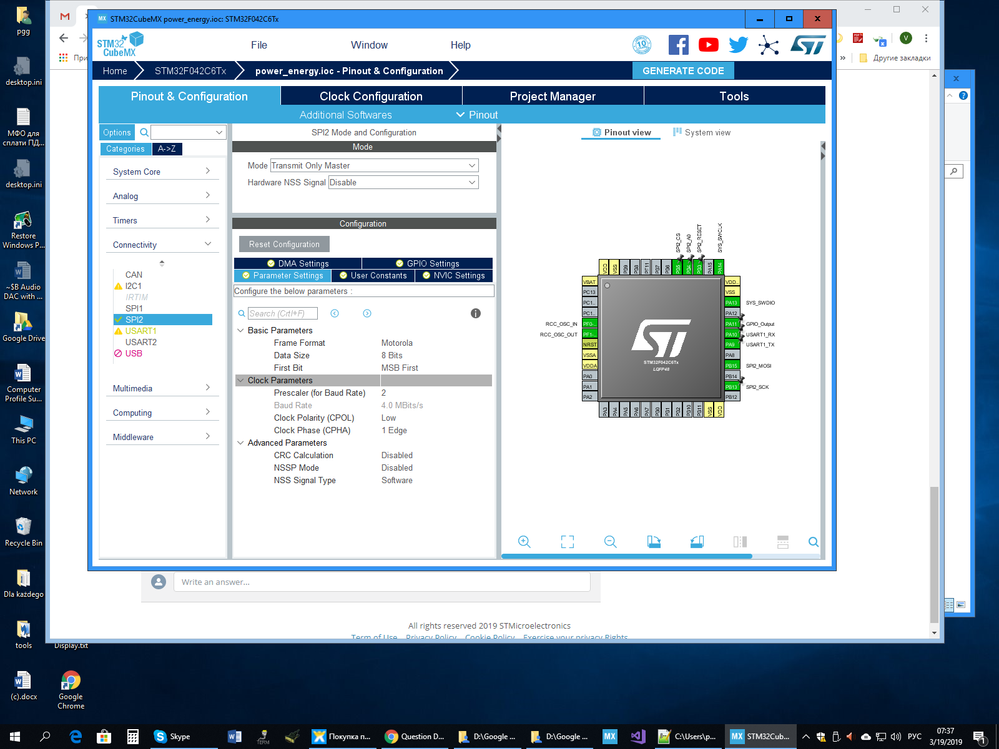
Task: Go to Home in the breadcrumb
Action: click(x=115, y=71)
